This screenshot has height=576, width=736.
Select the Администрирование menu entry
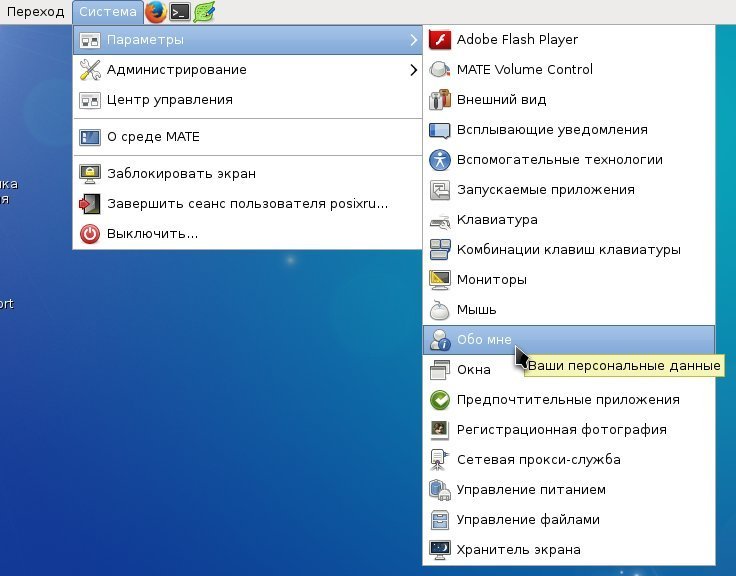[248, 70]
